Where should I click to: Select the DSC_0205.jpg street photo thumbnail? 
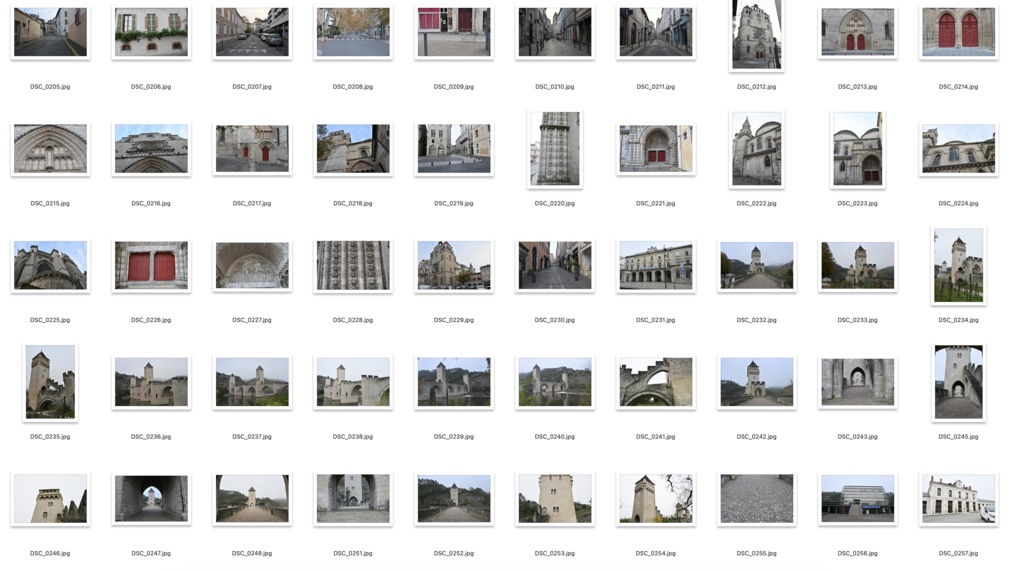(50, 32)
